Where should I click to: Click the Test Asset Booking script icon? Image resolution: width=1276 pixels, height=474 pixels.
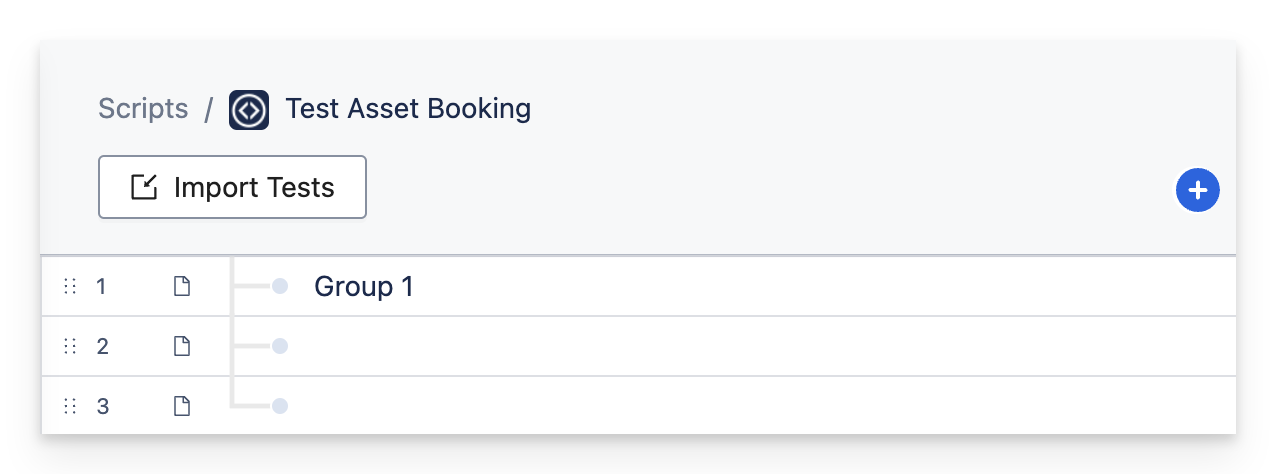248,109
